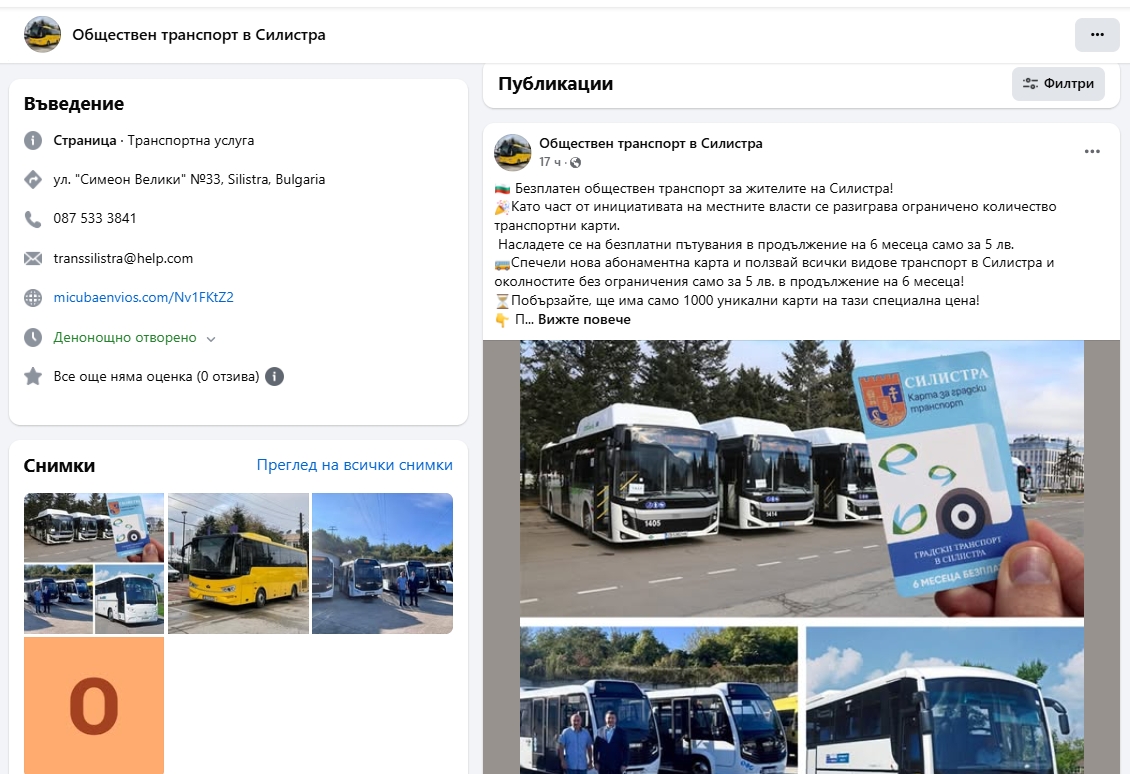Open the post's three-dot options menu
This screenshot has height=774, width=1130.
click(x=1092, y=151)
